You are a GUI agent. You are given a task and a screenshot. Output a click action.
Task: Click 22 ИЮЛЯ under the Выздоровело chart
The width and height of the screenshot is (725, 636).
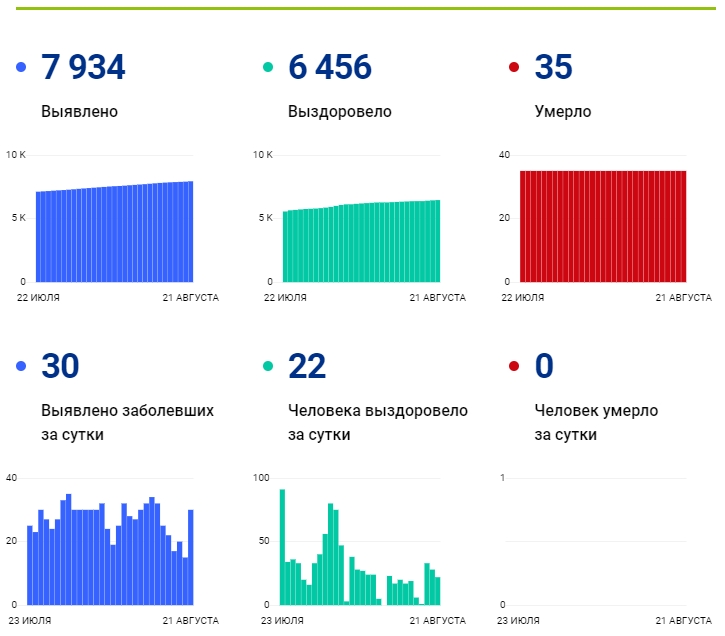point(285,298)
